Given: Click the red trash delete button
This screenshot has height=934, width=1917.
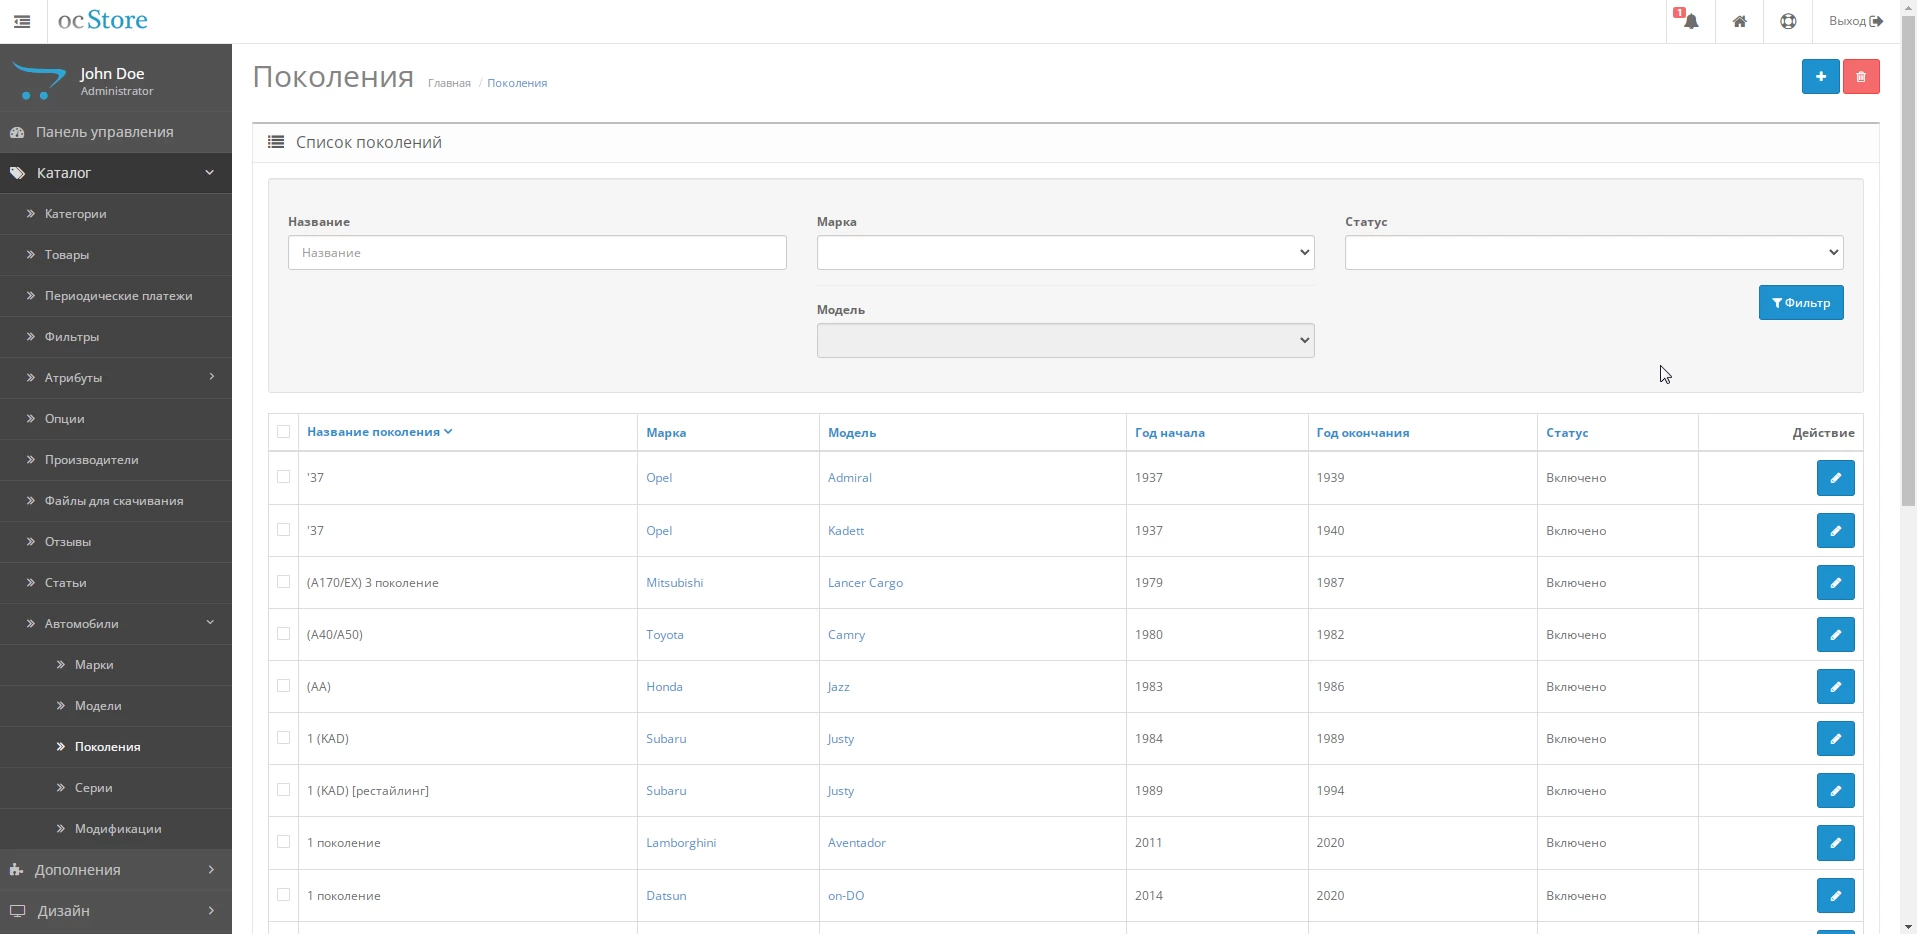Looking at the screenshot, I should coord(1861,77).
